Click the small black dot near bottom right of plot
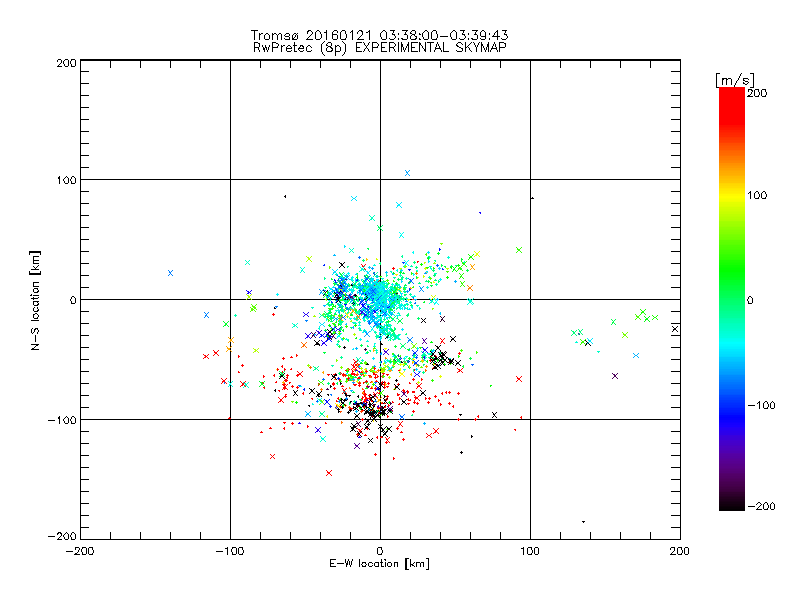The width and height of the screenshot is (800, 600). pyautogui.click(x=584, y=521)
